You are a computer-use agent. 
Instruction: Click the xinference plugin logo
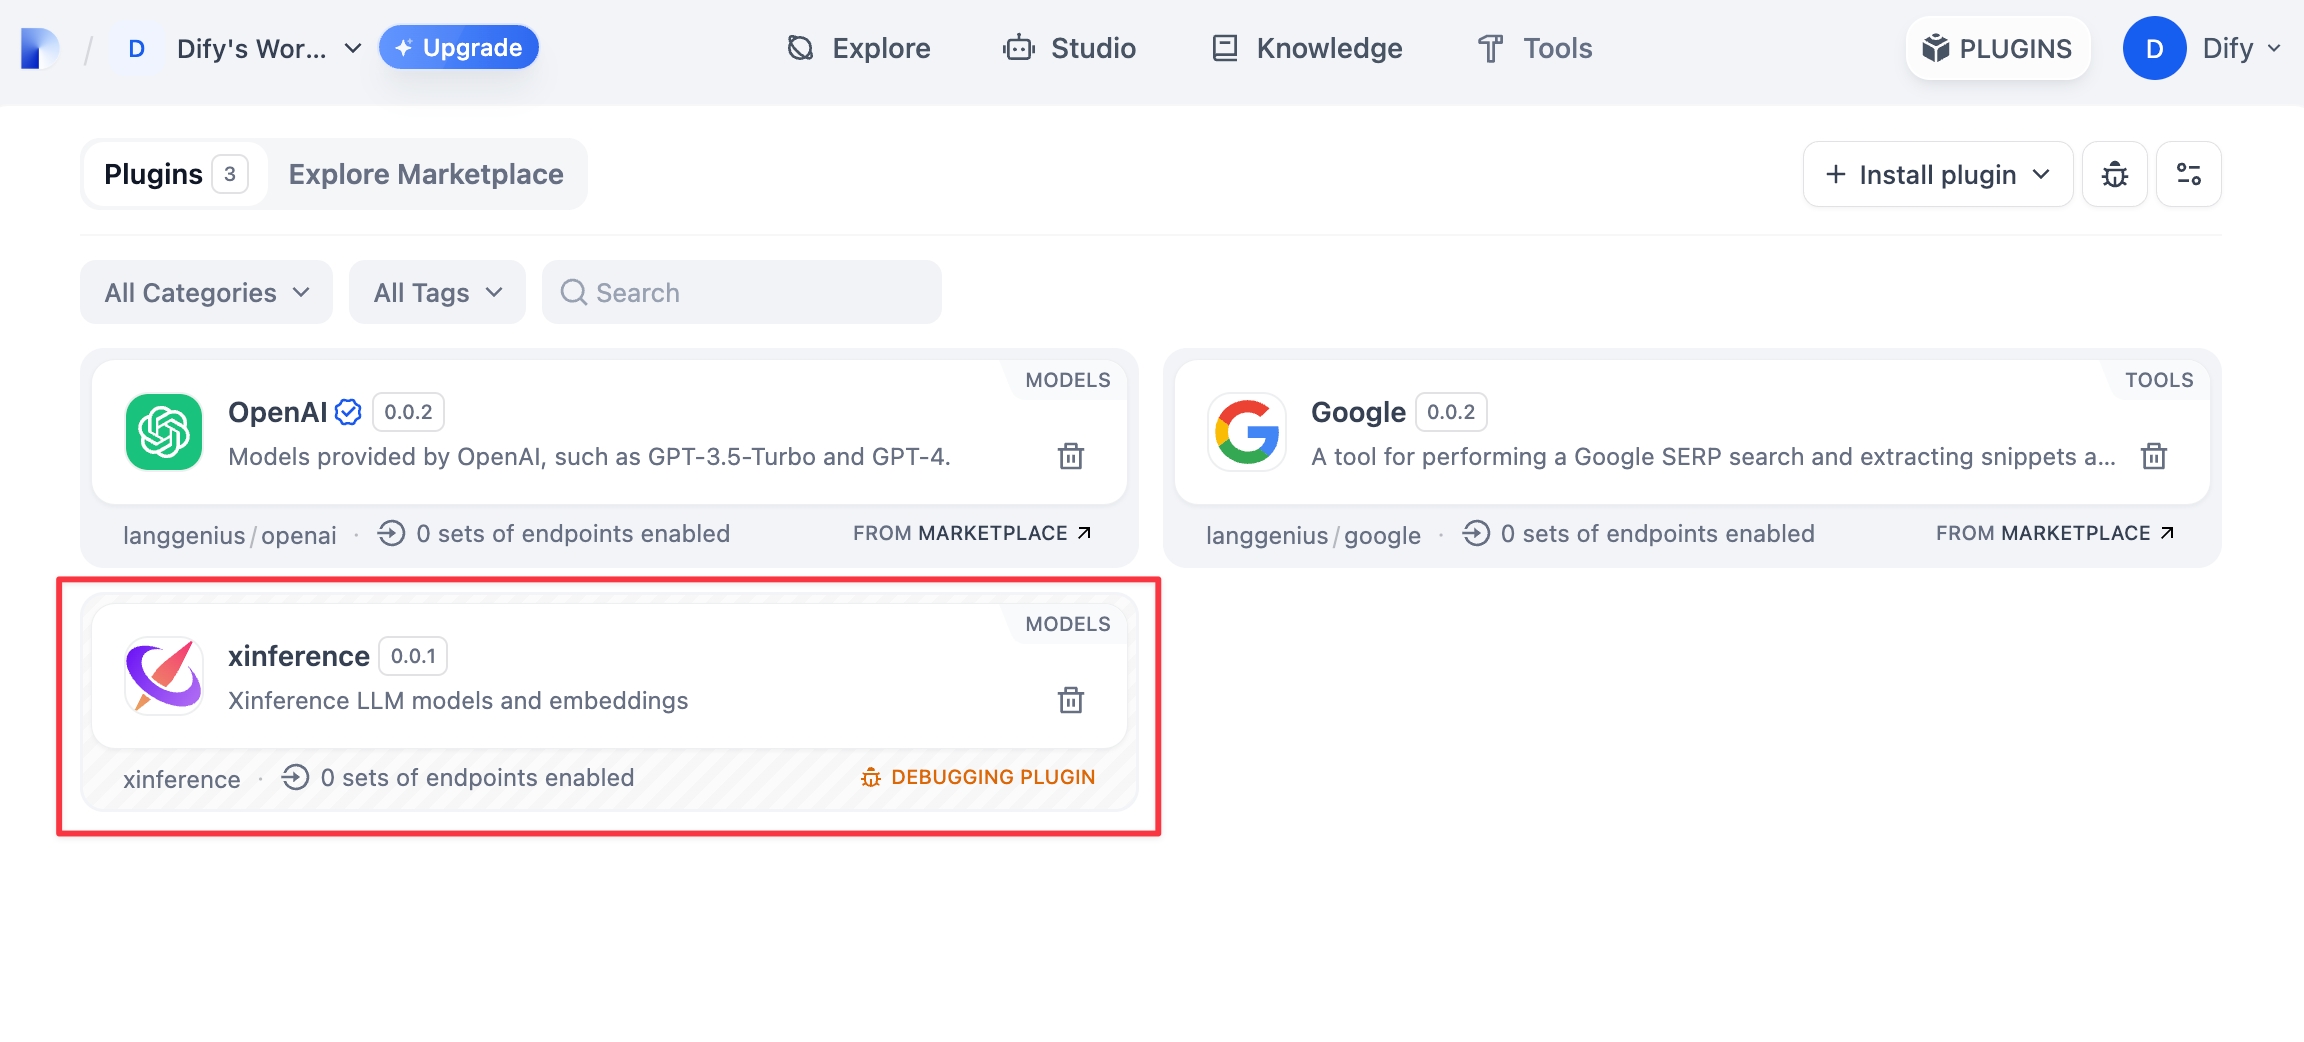[164, 676]
